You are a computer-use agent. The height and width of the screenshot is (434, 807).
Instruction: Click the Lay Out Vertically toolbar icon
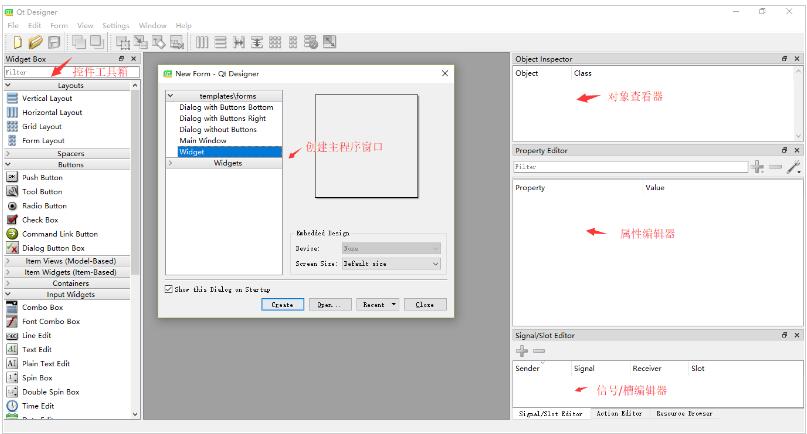220,42
